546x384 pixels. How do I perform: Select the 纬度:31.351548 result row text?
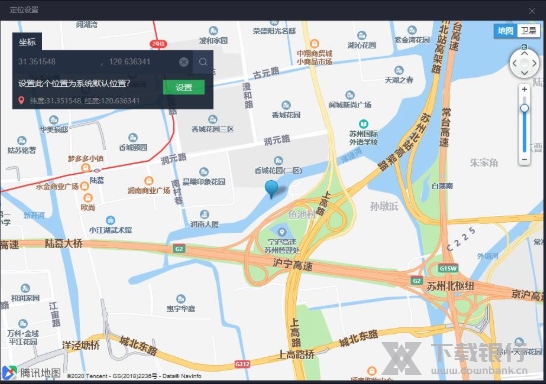[85, 101]
